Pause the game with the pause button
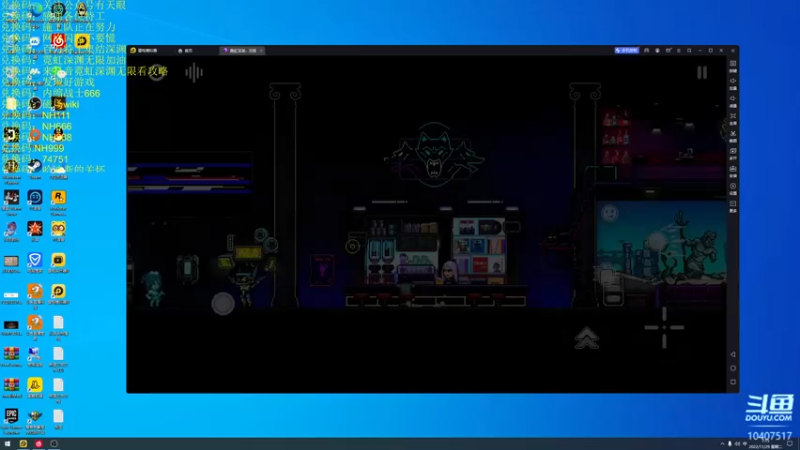 [702, 72]
